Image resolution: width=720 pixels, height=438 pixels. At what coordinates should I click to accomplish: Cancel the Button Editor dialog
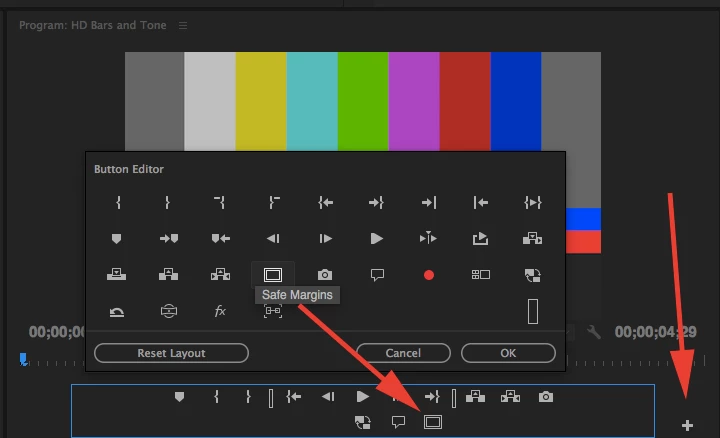point(403,353)
